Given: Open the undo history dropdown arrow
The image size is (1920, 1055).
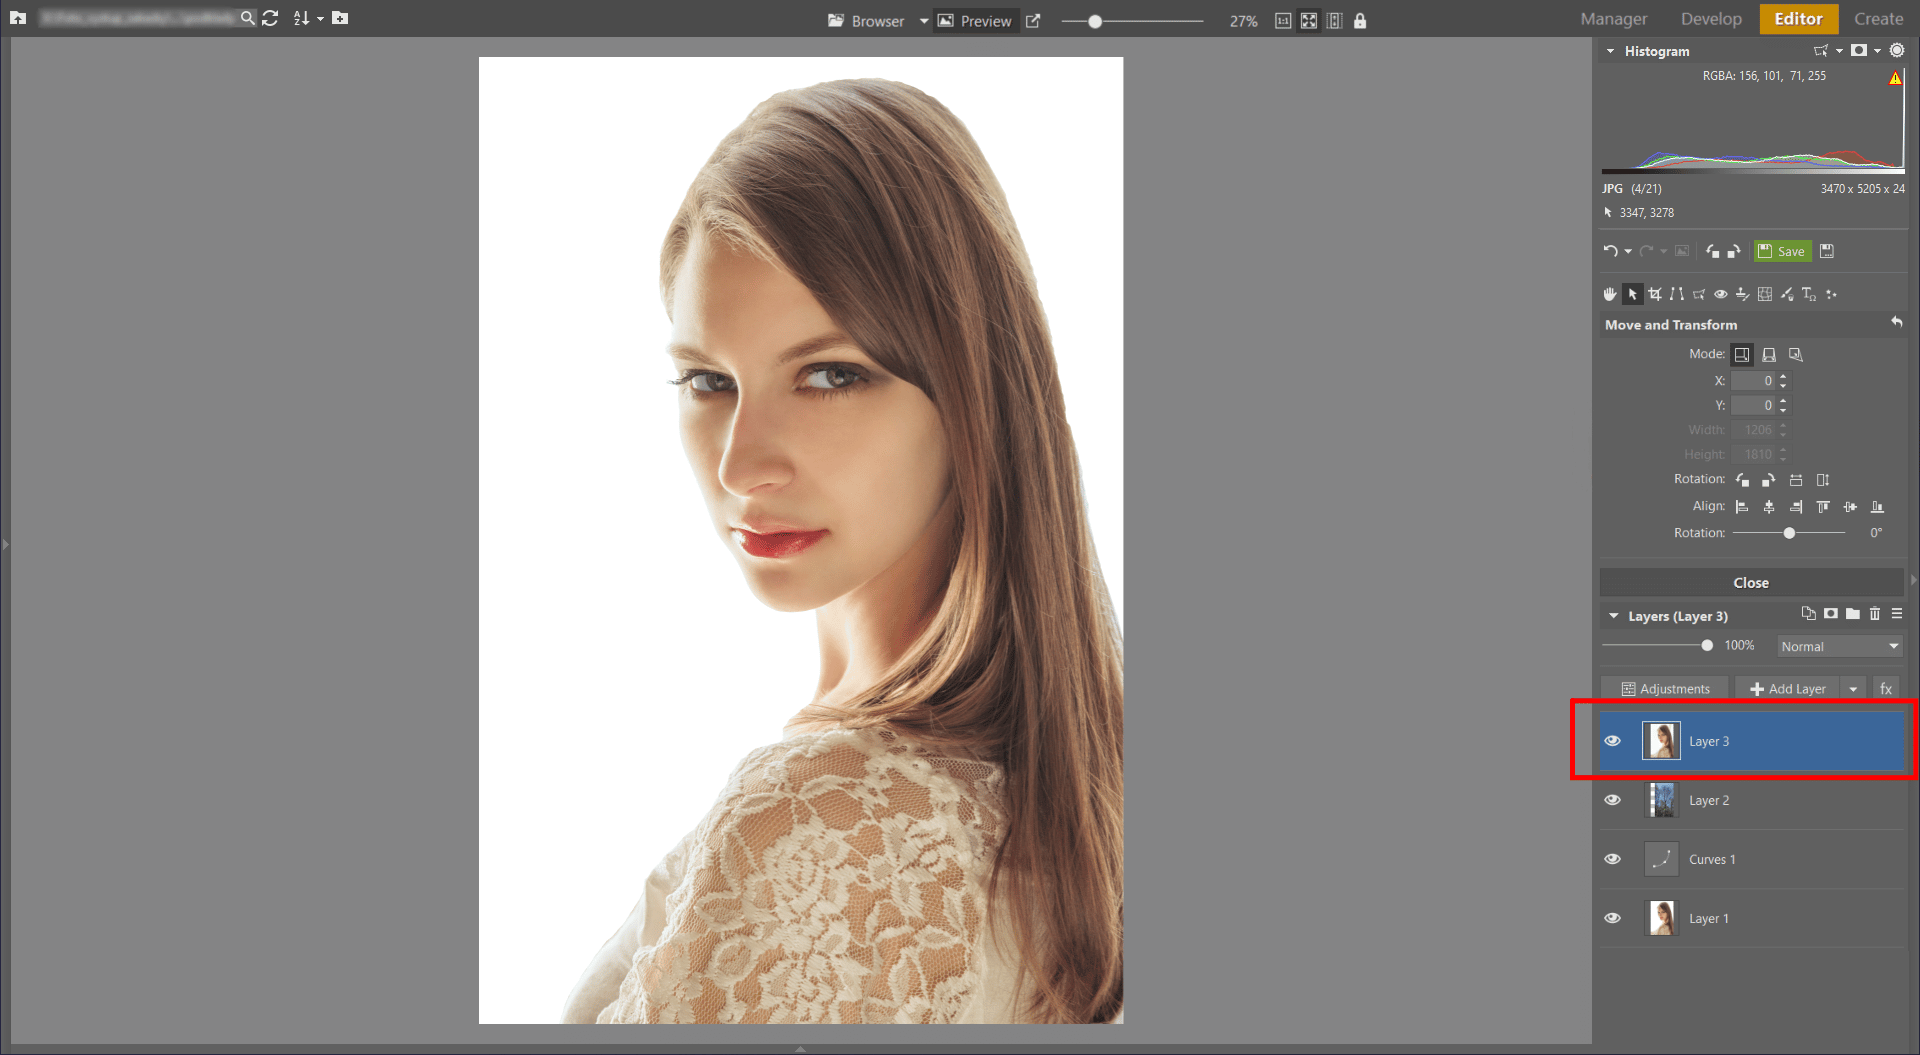Looking at the screenshot, I should click(1628, 251).
